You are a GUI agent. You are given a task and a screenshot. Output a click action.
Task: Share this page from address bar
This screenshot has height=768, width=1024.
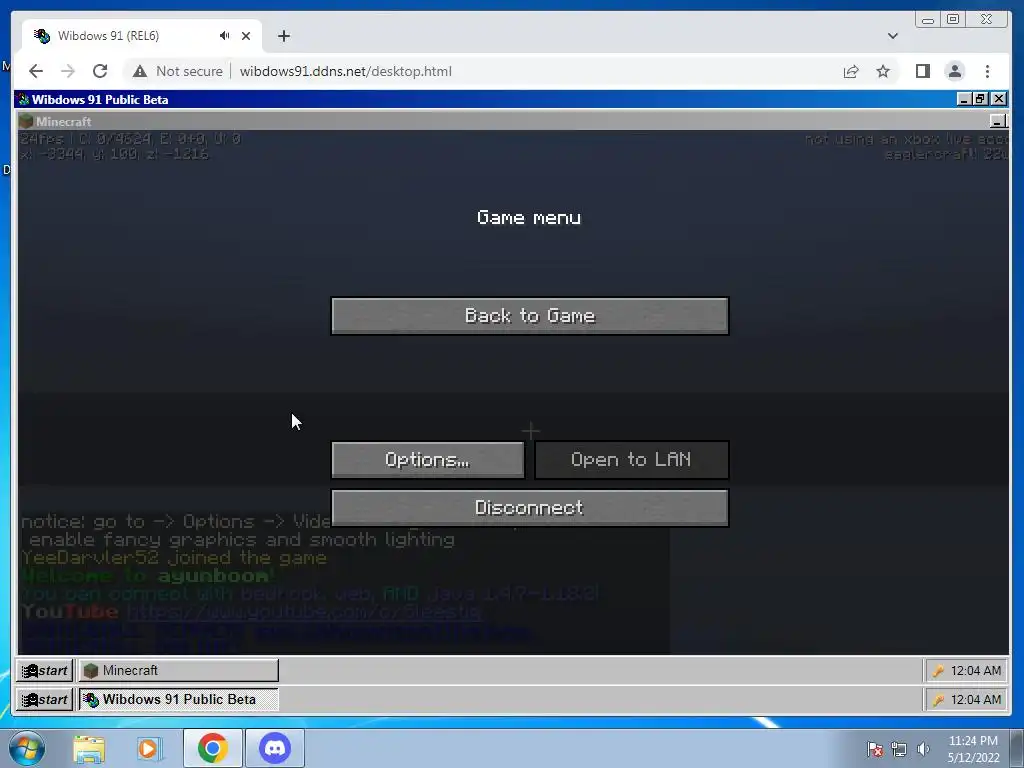[850, 71]
